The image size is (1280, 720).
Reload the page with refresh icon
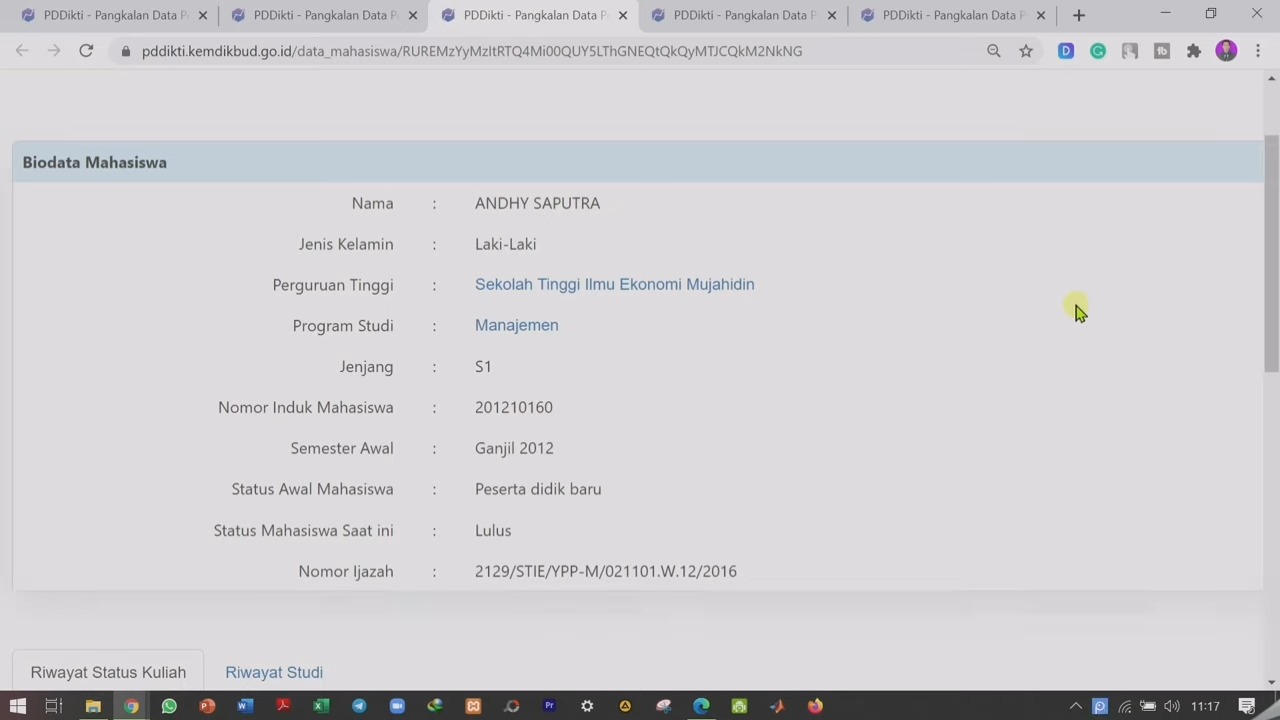(86, 51)
